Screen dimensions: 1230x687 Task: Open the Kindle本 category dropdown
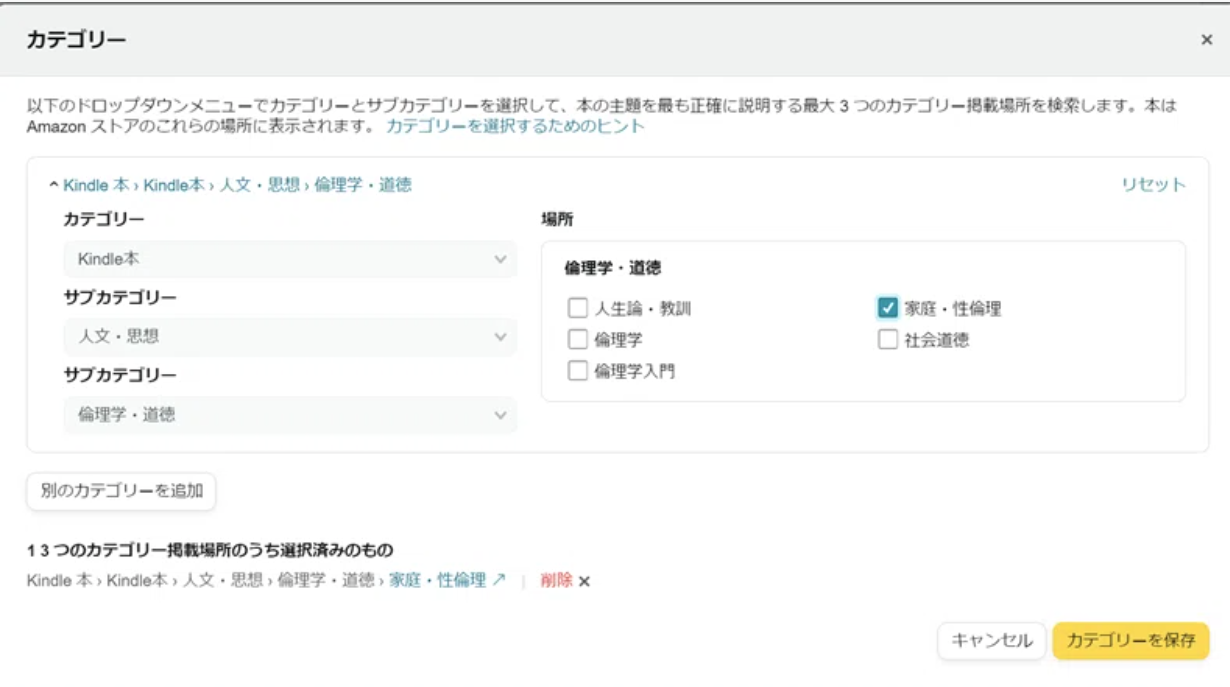coord(290,259)
